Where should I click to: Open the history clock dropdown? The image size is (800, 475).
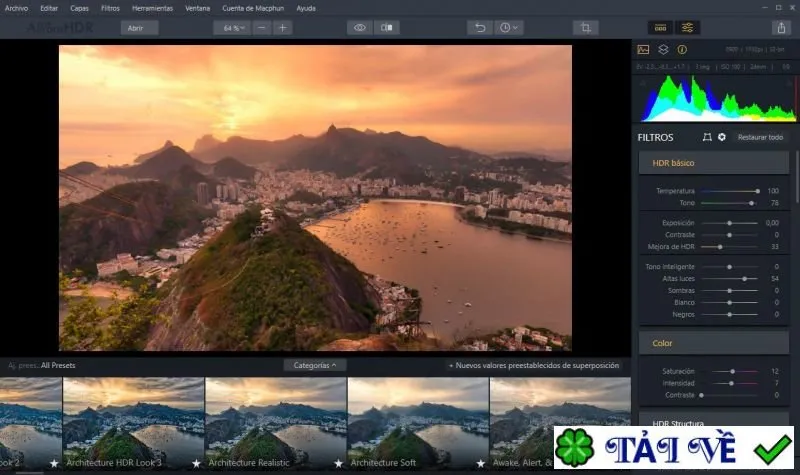pos(508,28)
